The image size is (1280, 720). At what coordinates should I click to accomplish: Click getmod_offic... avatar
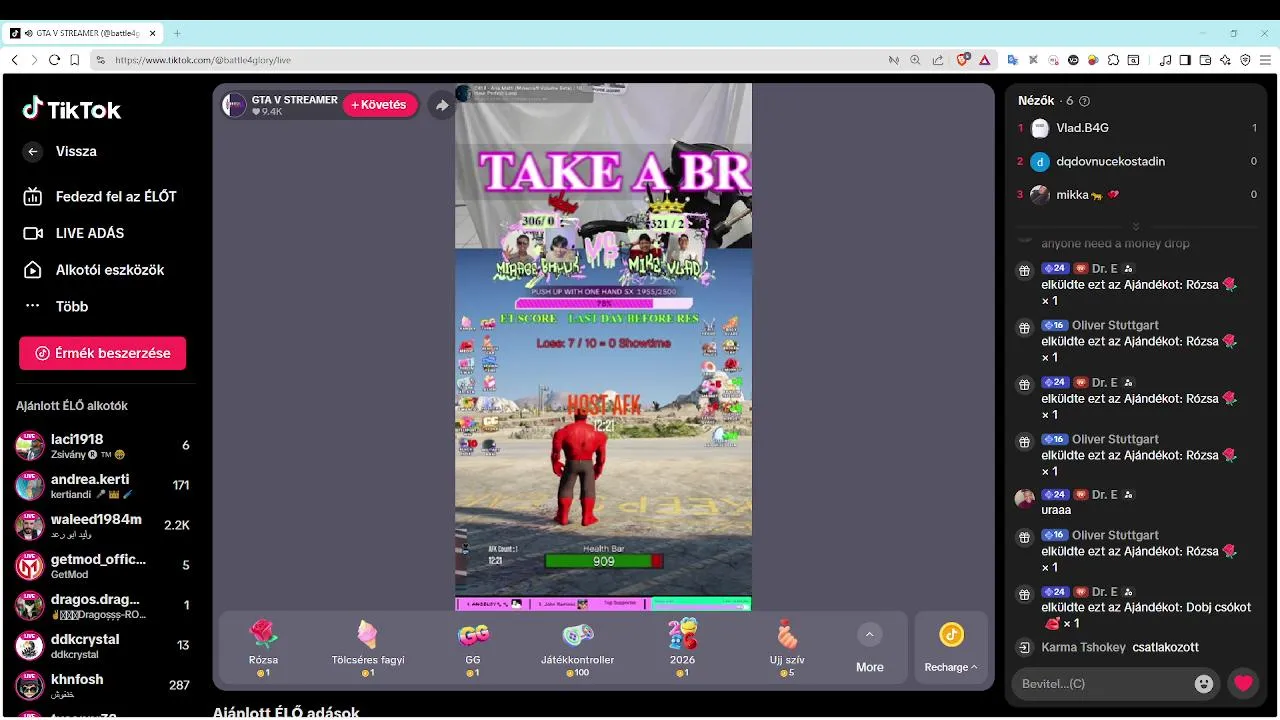[x=30, y=566]
